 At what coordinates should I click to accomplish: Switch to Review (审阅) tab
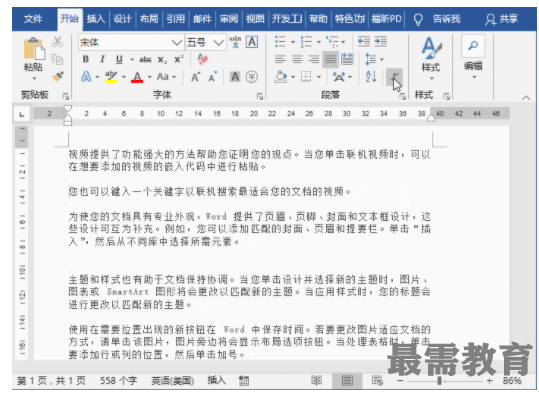(229, 19)
